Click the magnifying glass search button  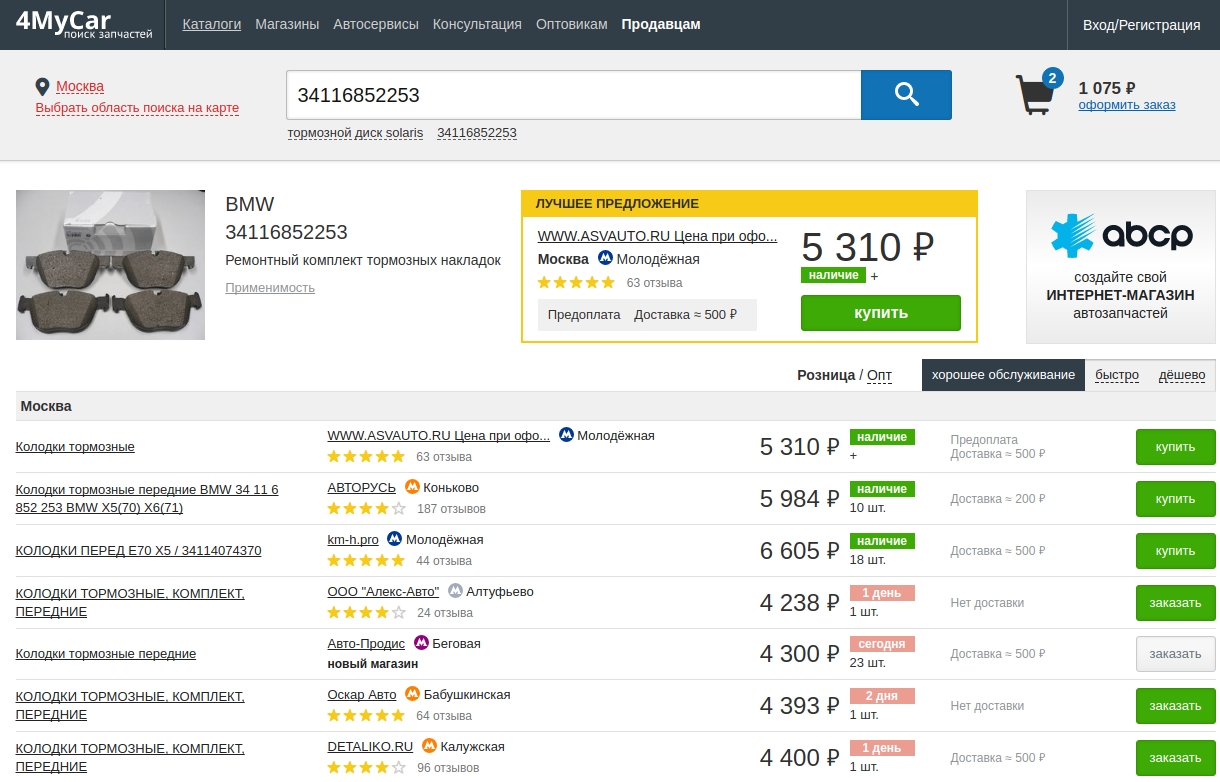pos(906,95)
